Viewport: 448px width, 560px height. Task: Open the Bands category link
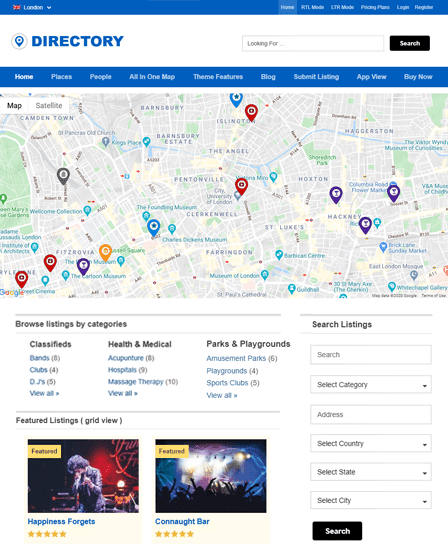[39, 358]
